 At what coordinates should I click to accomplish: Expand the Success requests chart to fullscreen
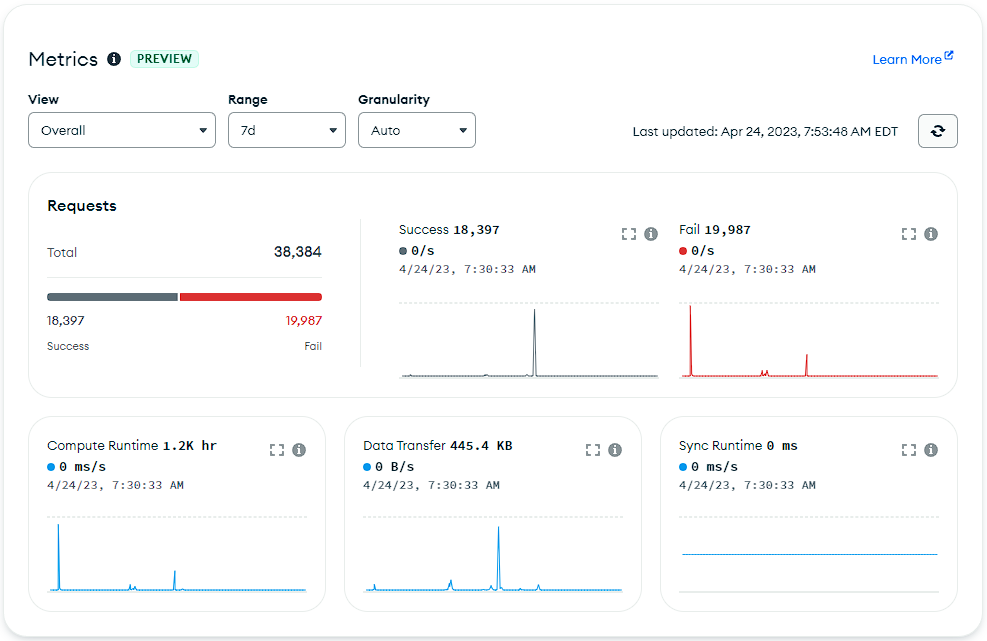click(x=628, y=234)
